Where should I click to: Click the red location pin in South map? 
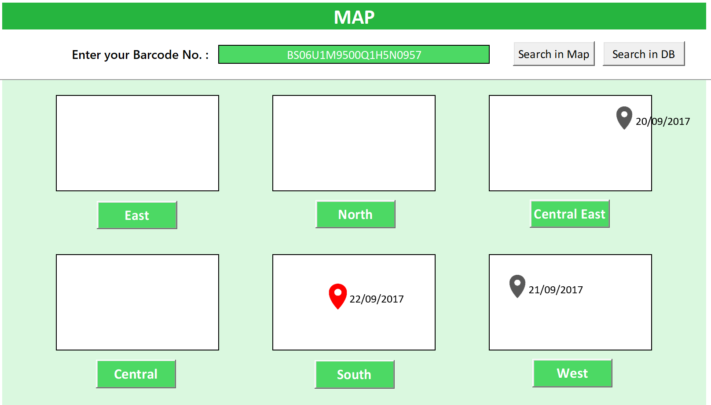coord(338,296)
